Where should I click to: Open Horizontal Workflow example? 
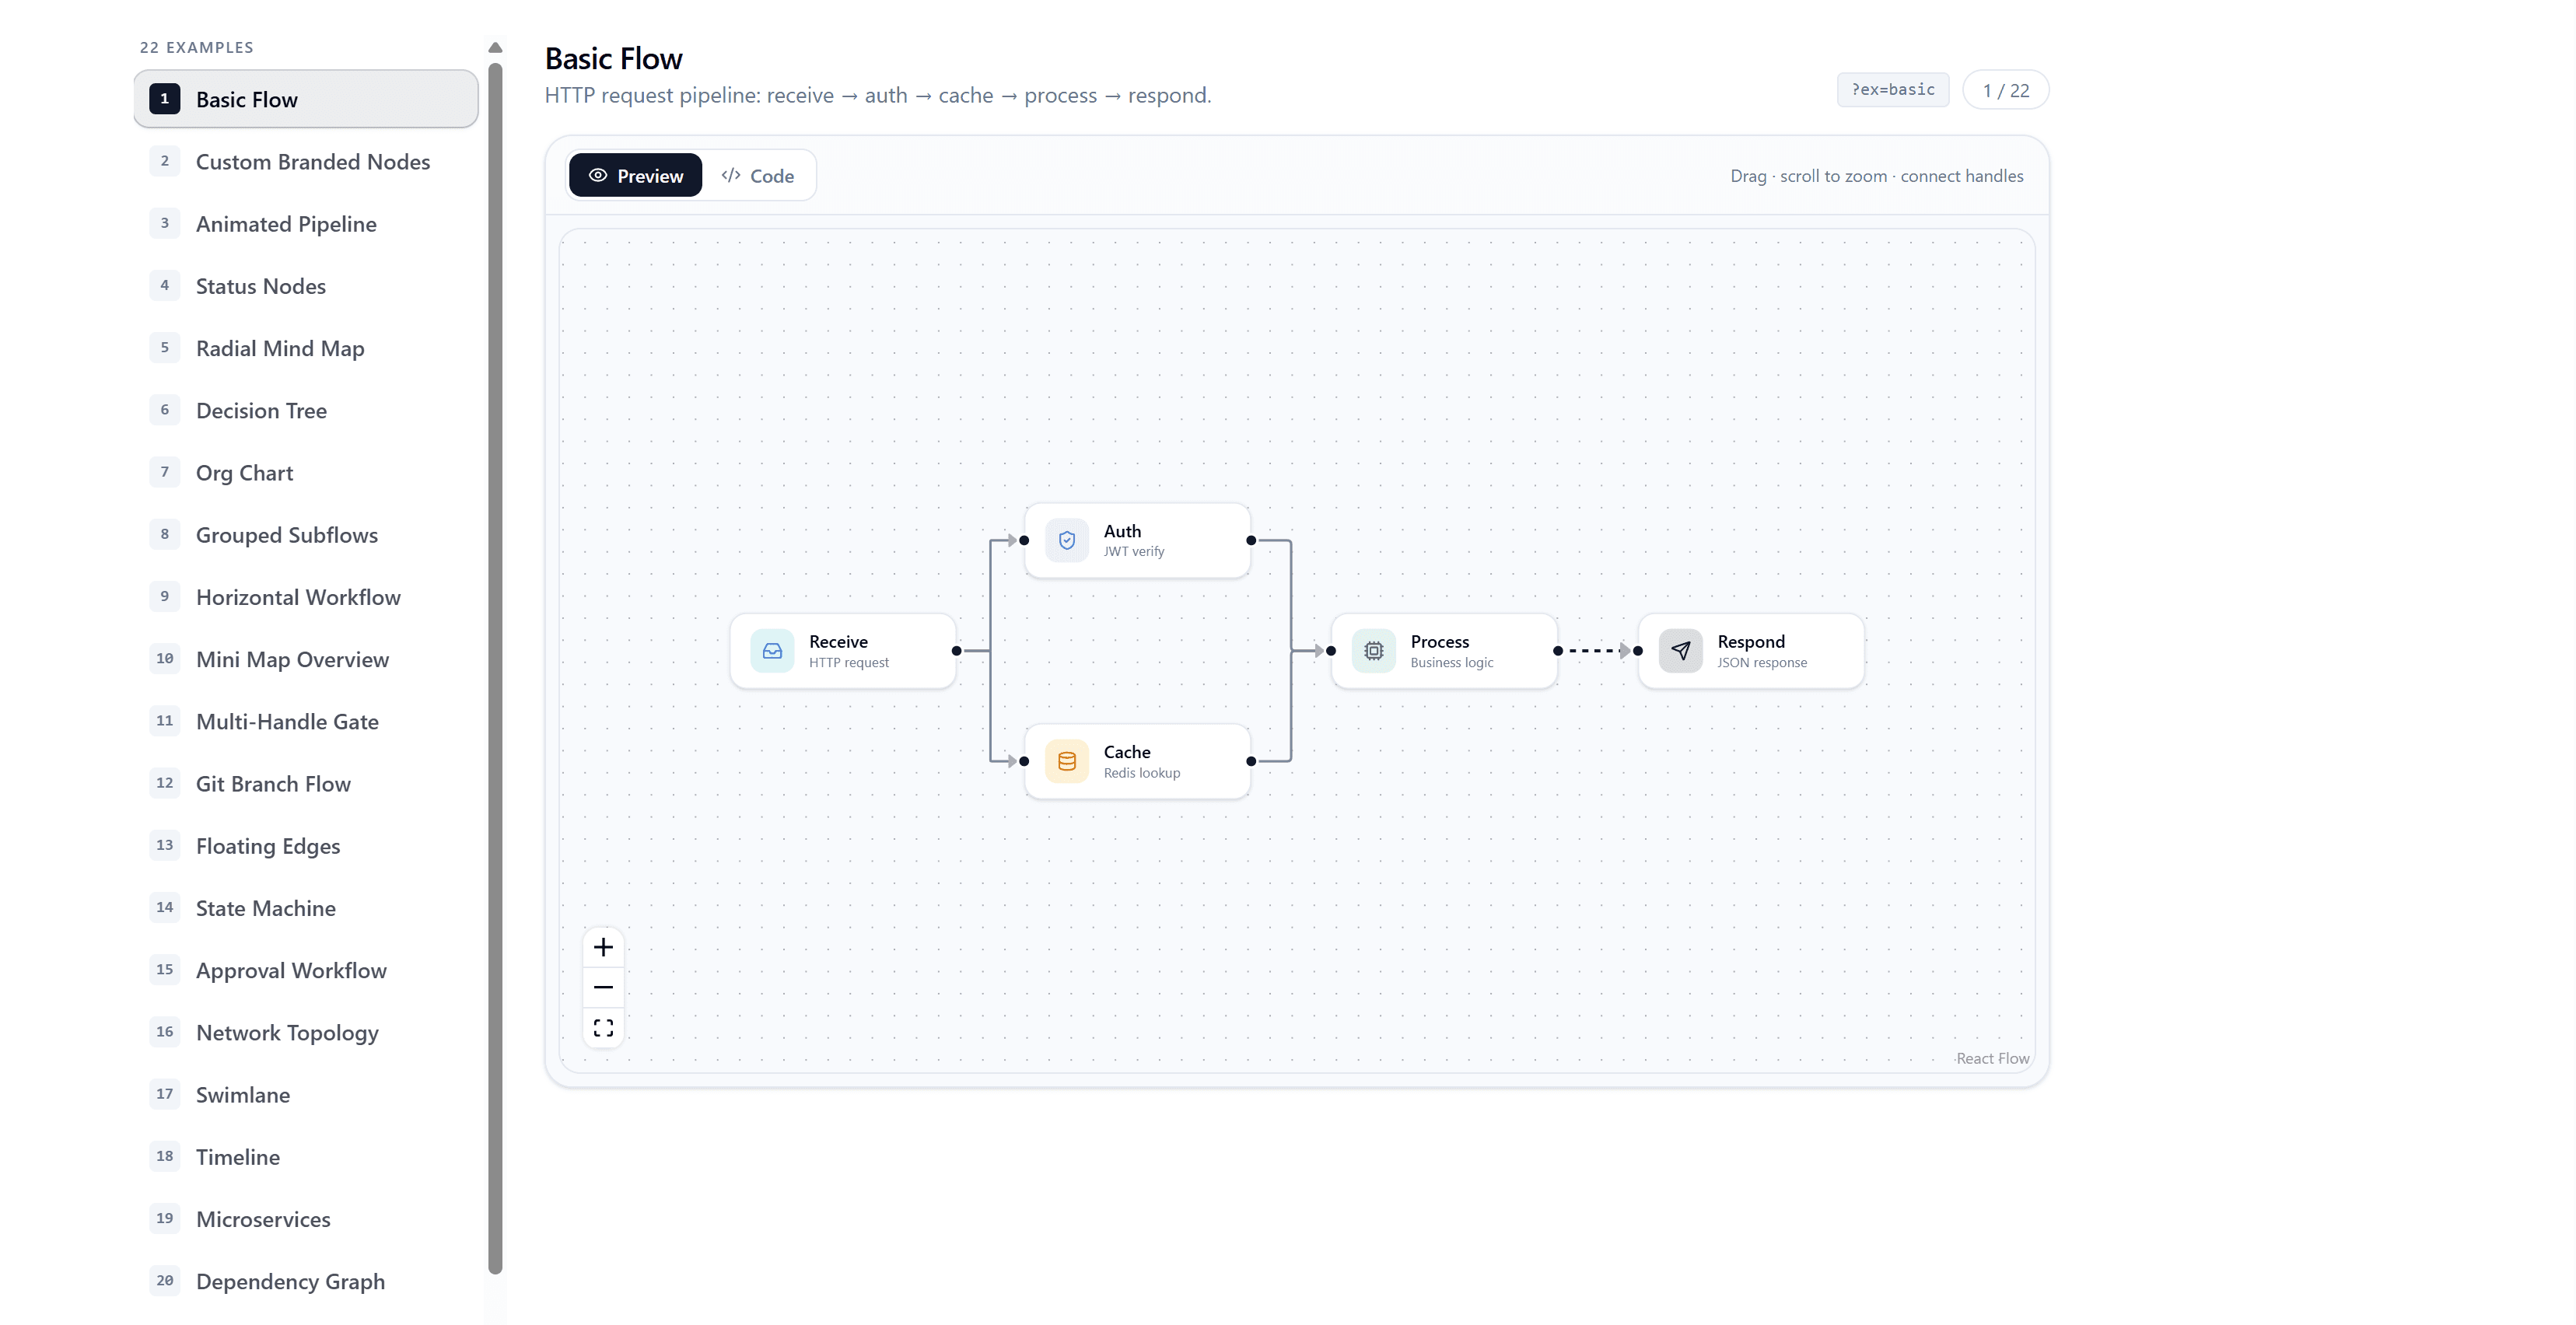coord(306,597)
